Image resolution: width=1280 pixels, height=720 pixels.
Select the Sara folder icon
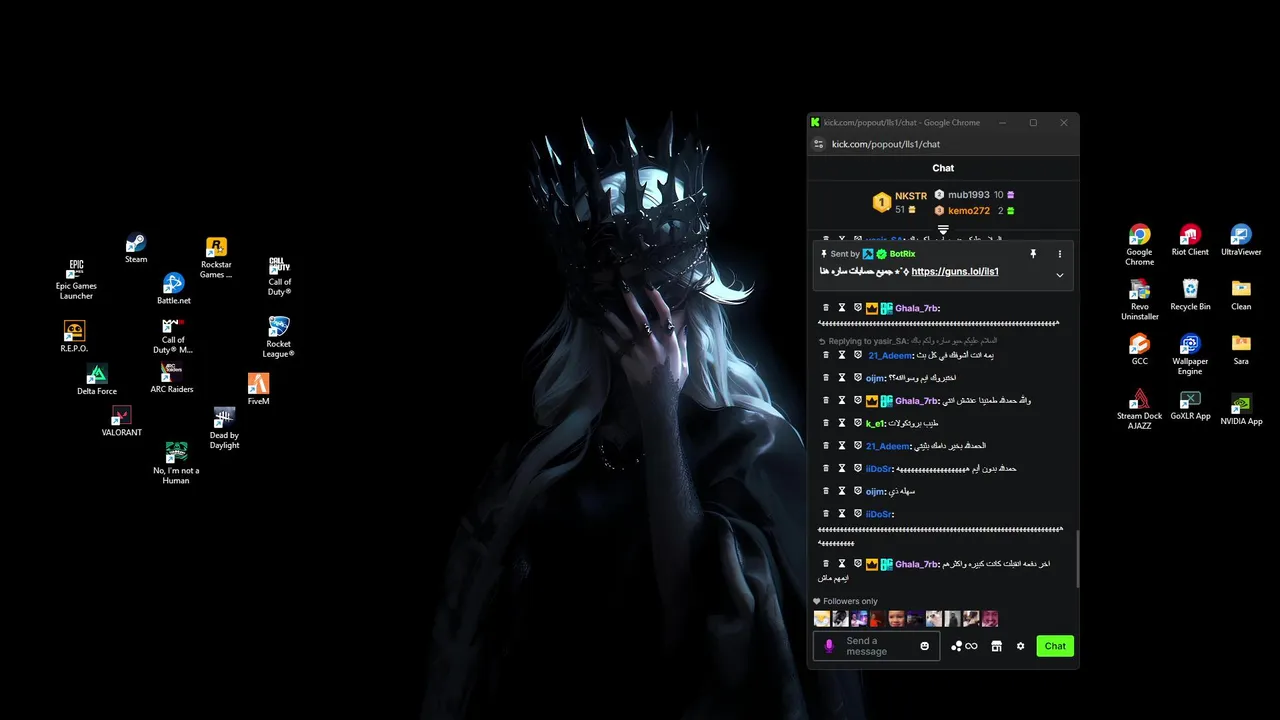click(x=1241, y=349)
